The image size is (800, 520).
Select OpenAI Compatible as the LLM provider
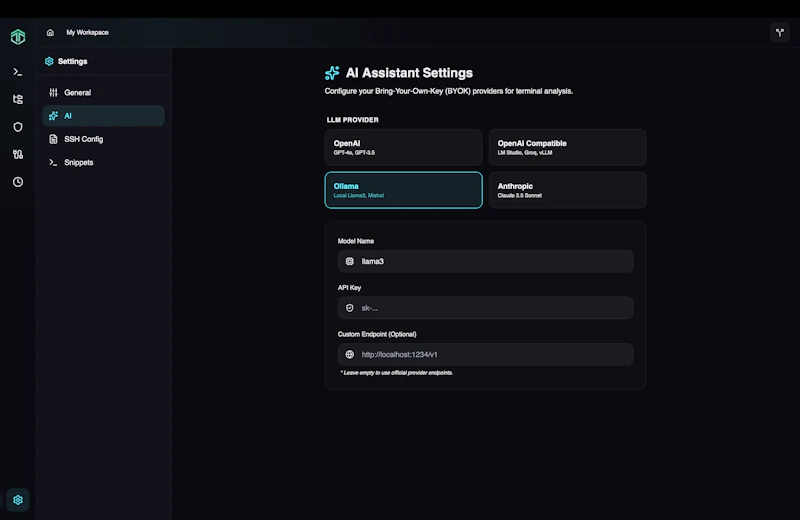point(567,147)
